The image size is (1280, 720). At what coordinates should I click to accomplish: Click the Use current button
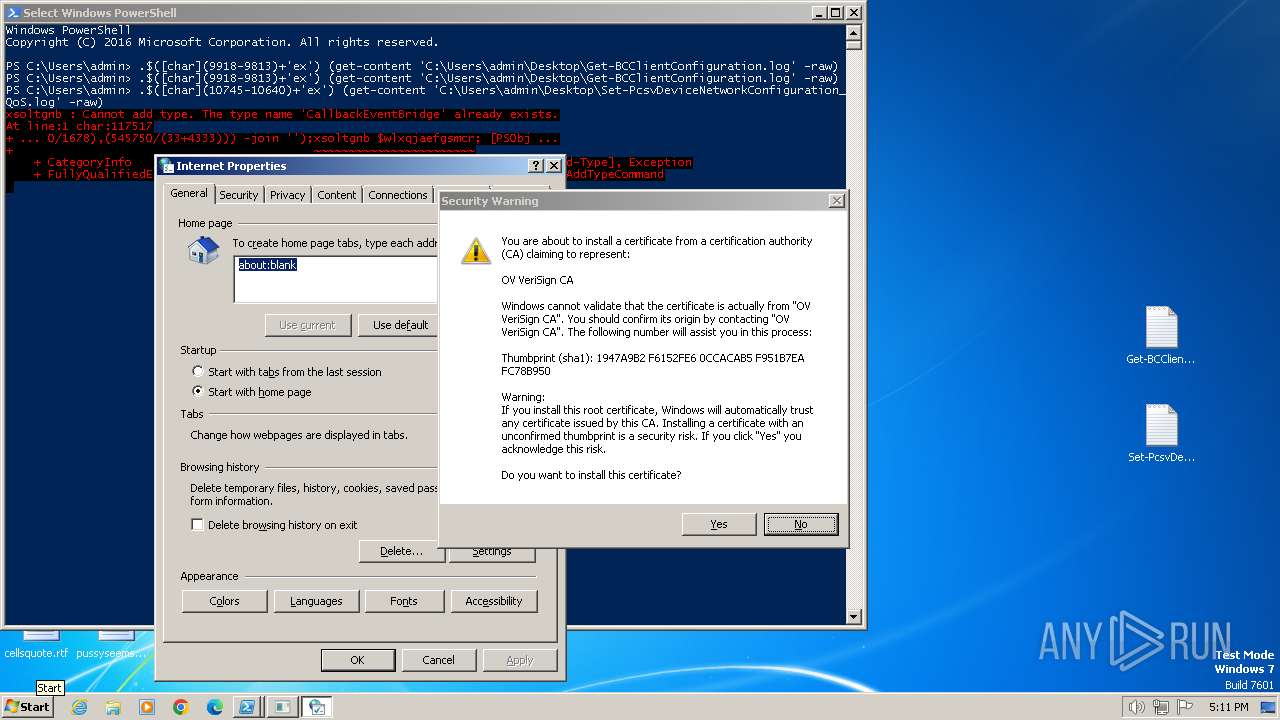[307, 325]
